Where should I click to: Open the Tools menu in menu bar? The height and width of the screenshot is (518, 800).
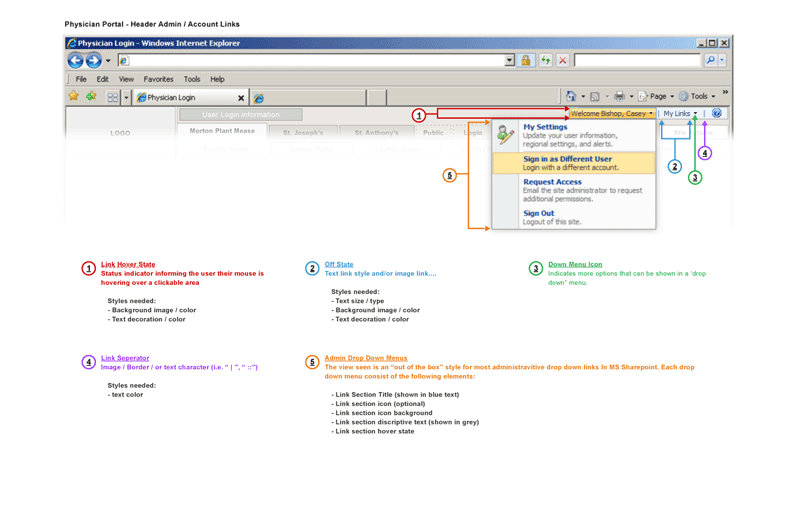point(192,79)
